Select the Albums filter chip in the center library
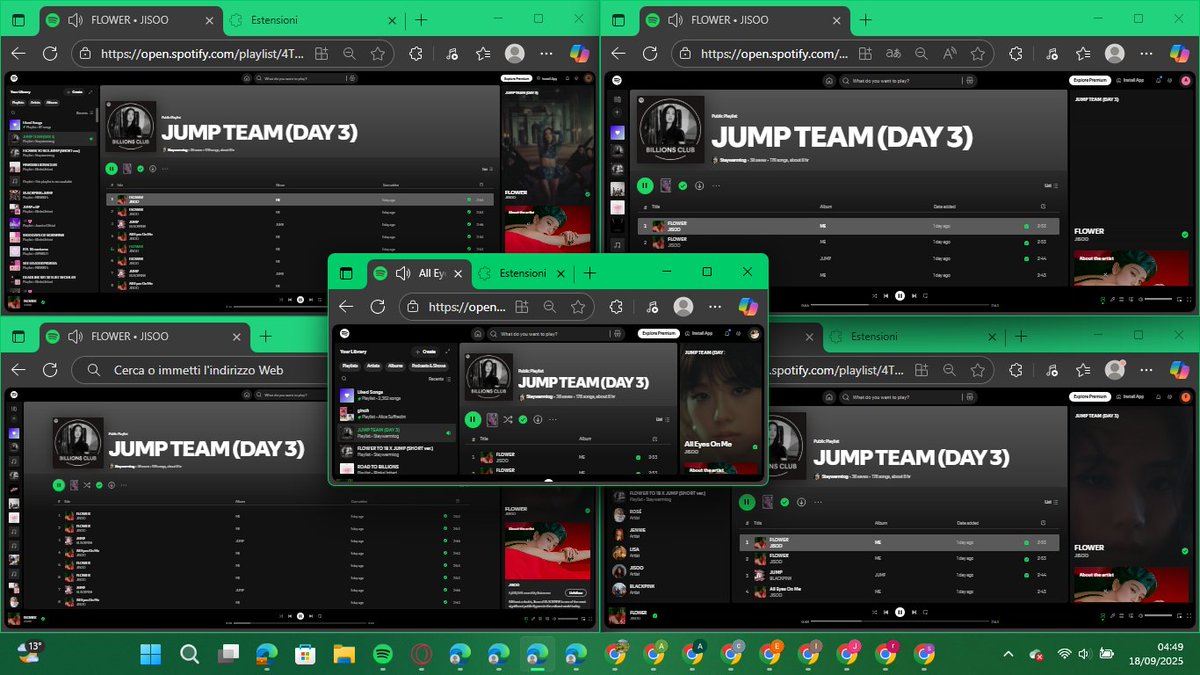This screenshot has width=1200, height=675. 395,366
